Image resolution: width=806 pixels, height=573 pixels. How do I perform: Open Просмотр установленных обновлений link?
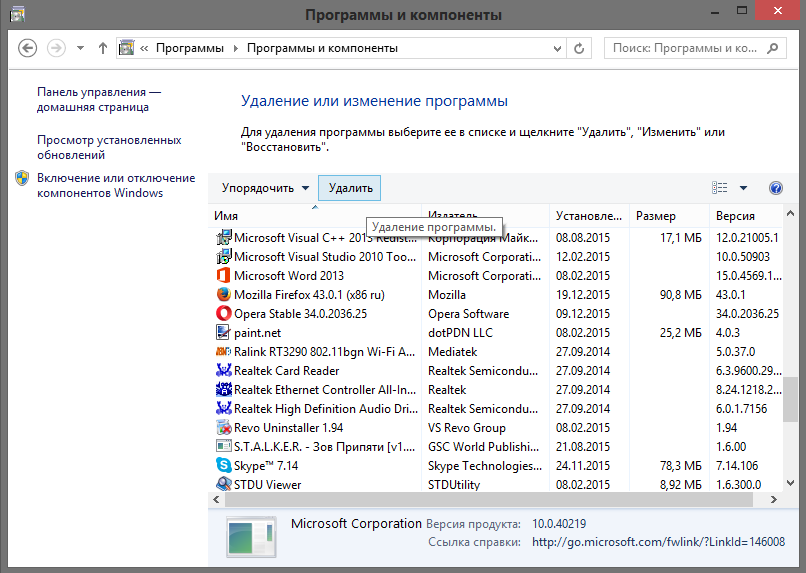tap(109, 147)
